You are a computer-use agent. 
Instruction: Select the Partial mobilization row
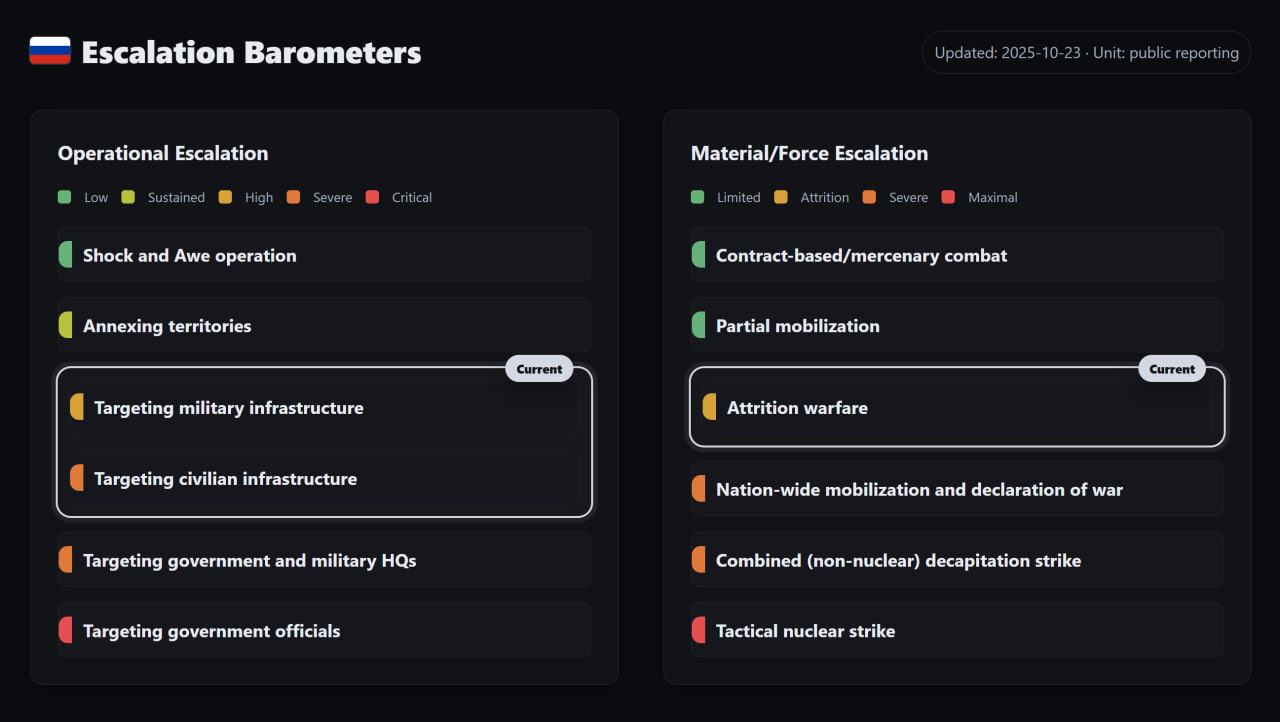click(x=957, y=326)
